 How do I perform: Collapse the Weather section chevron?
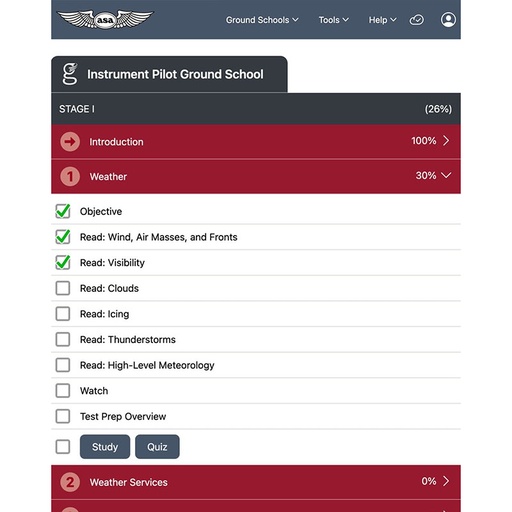point(446,175)
